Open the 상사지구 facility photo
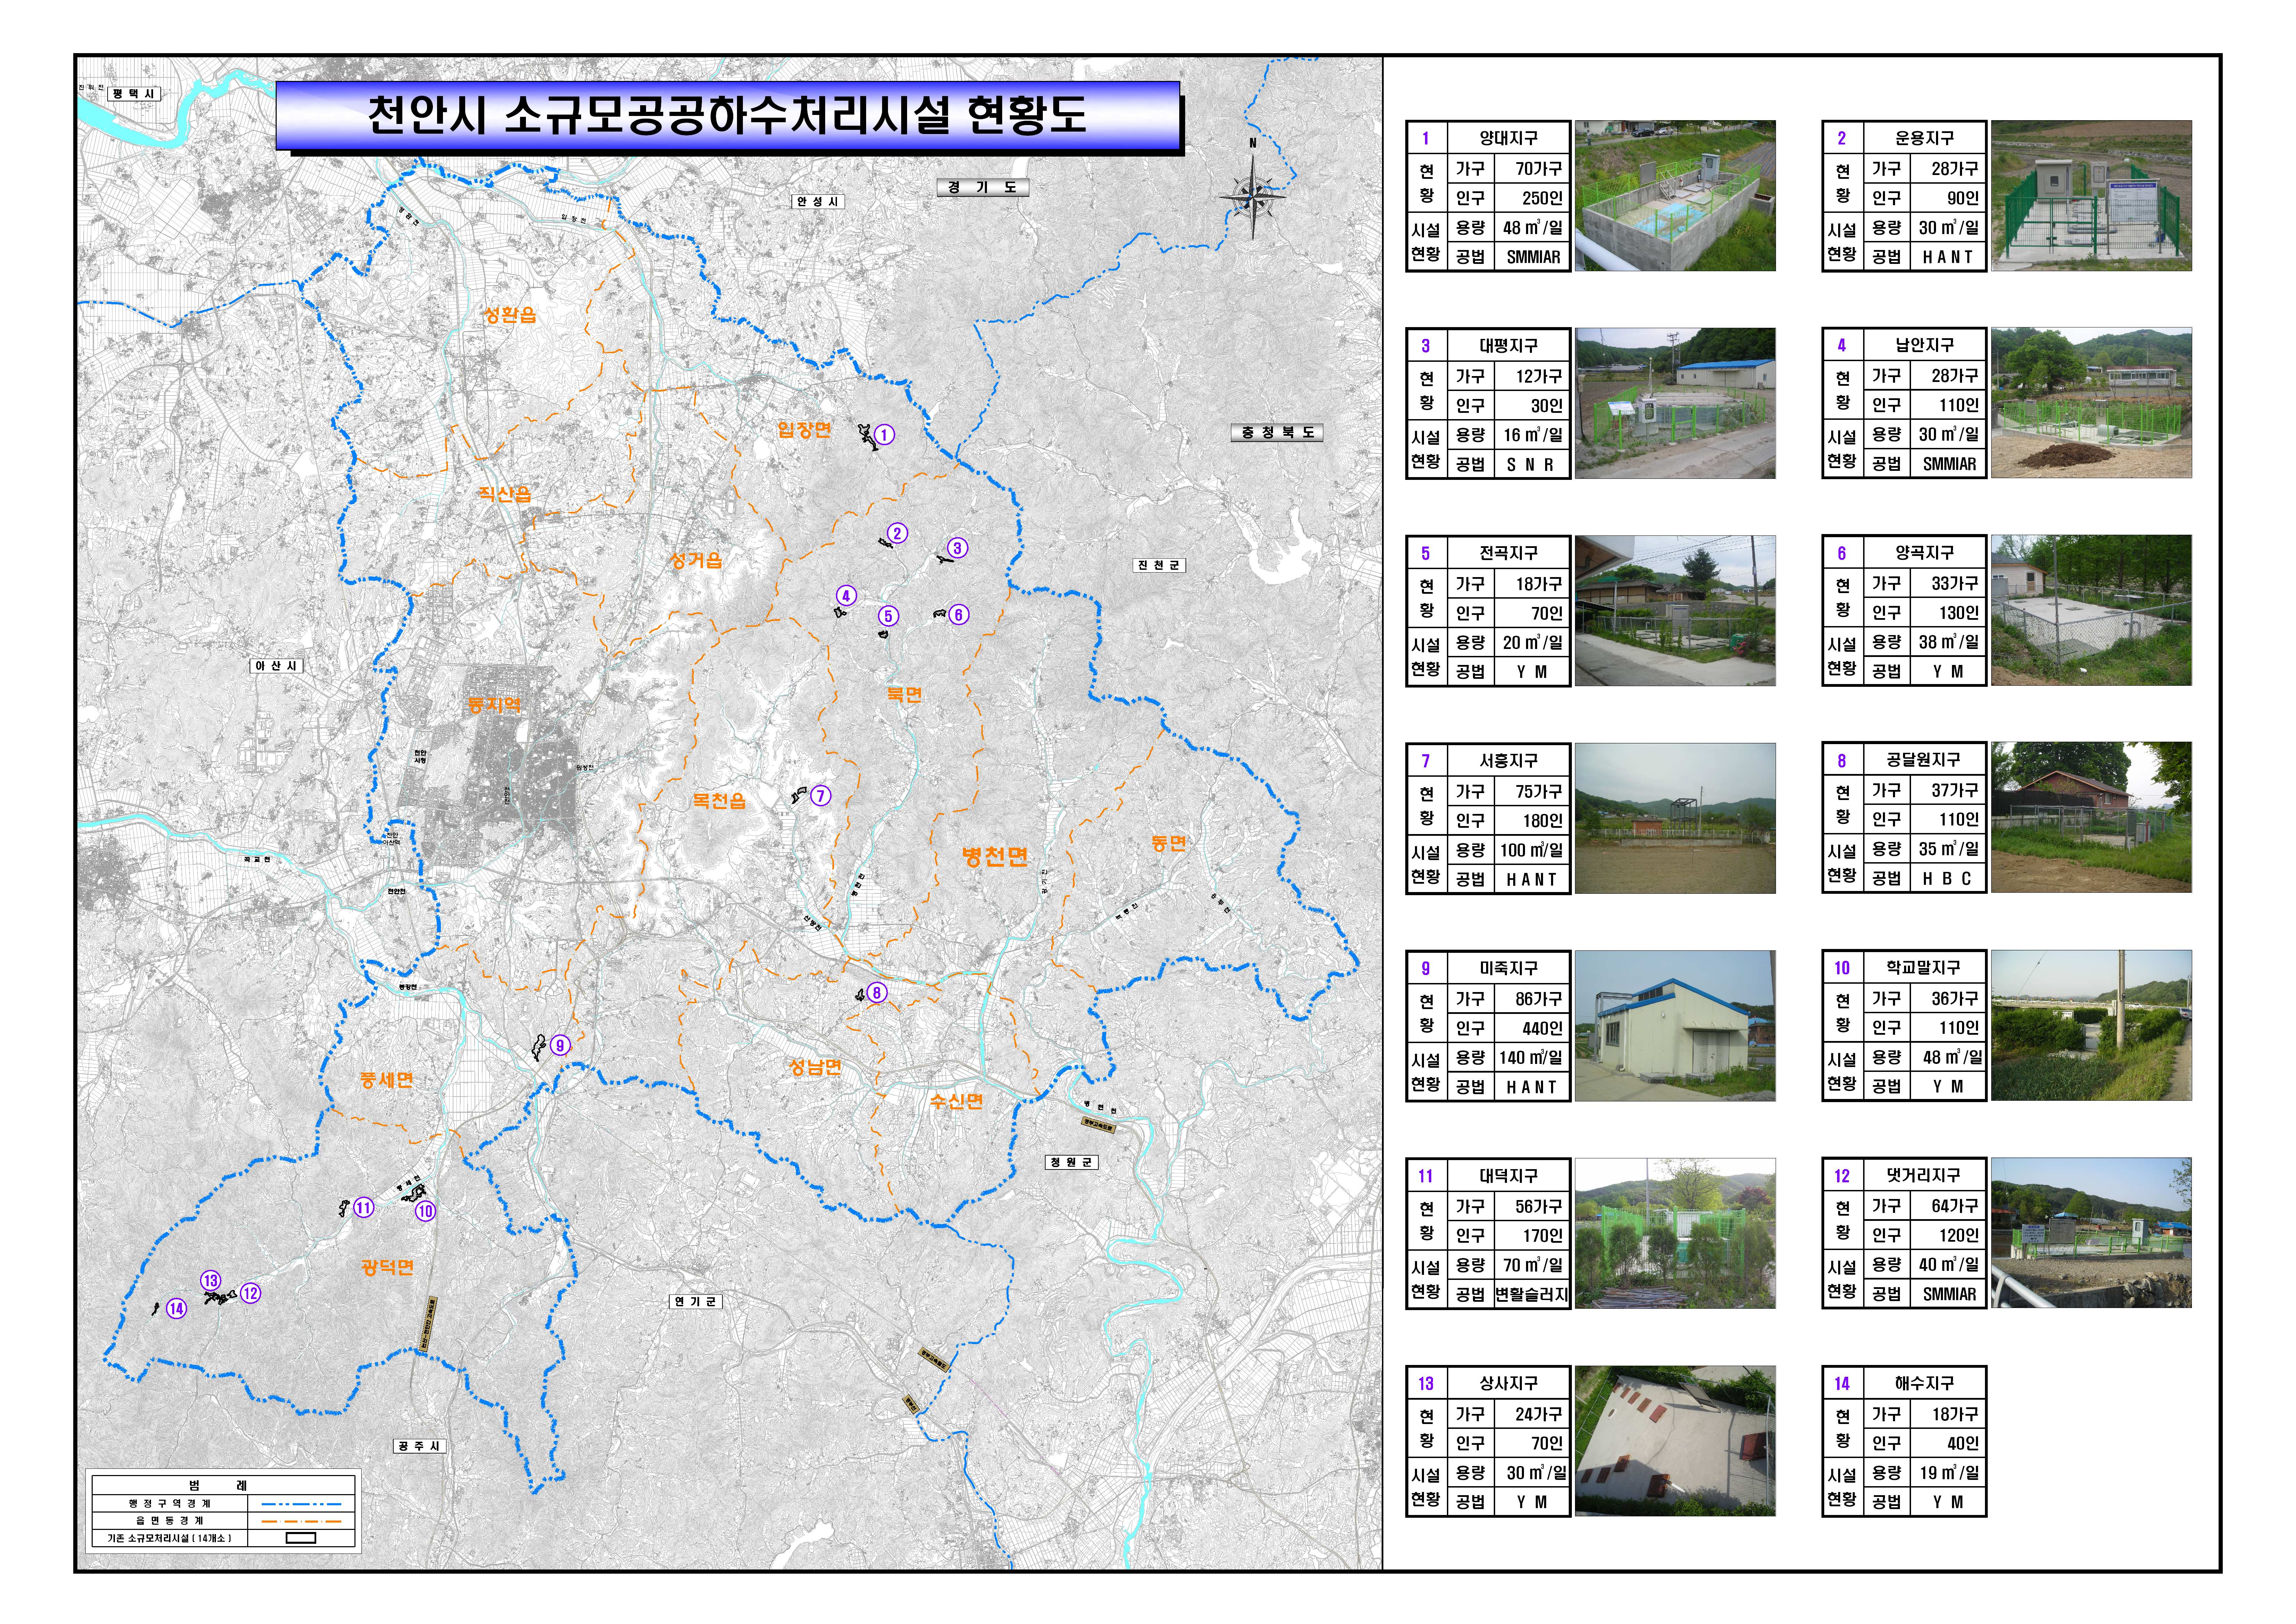This screenshot has width=2296, height=1624. pos(1675,1441)
